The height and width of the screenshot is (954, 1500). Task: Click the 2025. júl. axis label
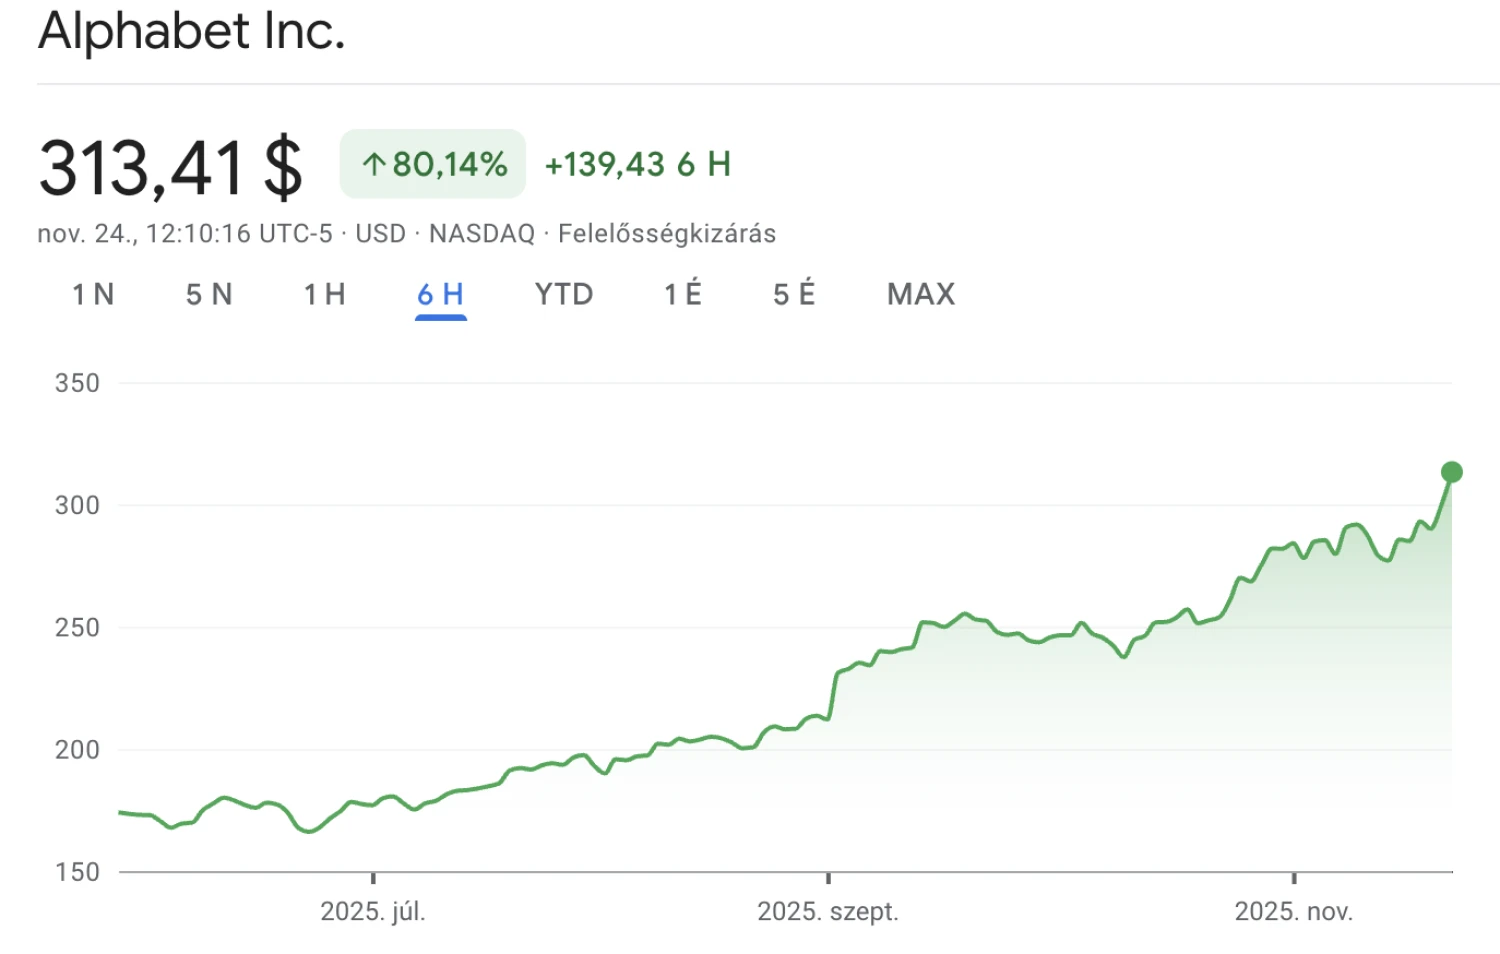point(373,911)
